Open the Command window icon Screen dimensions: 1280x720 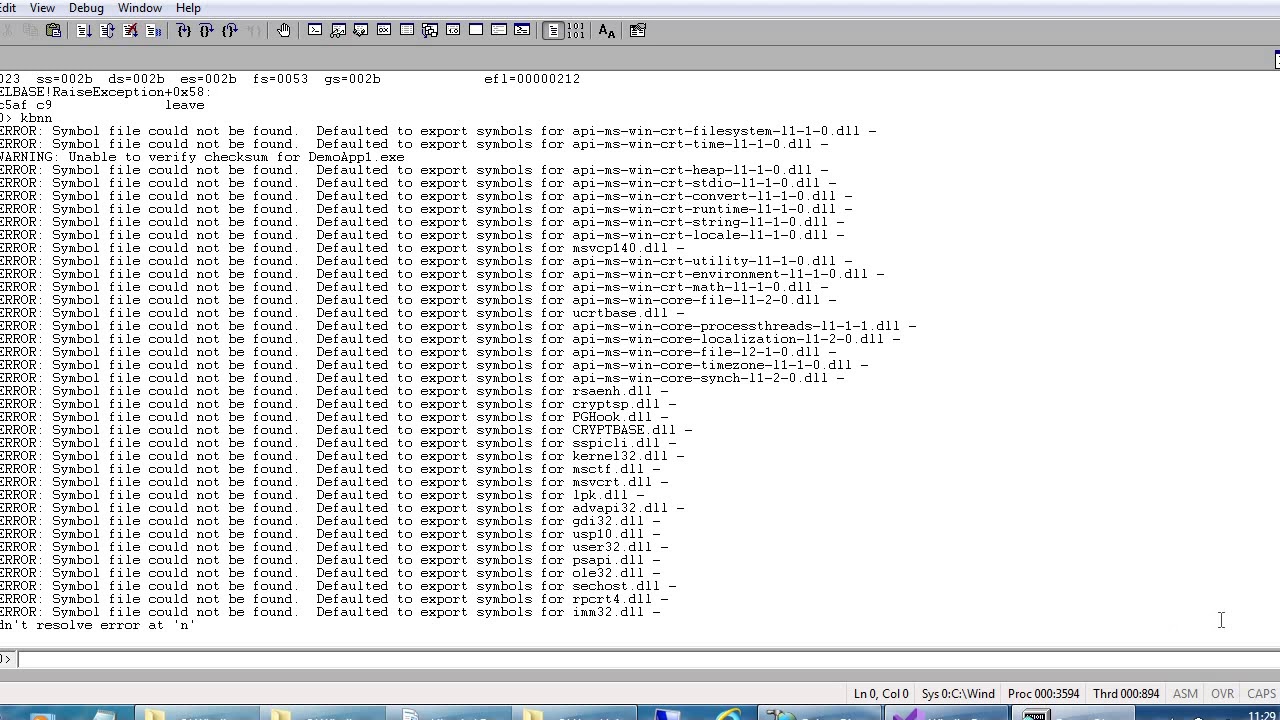click(315, 31)
